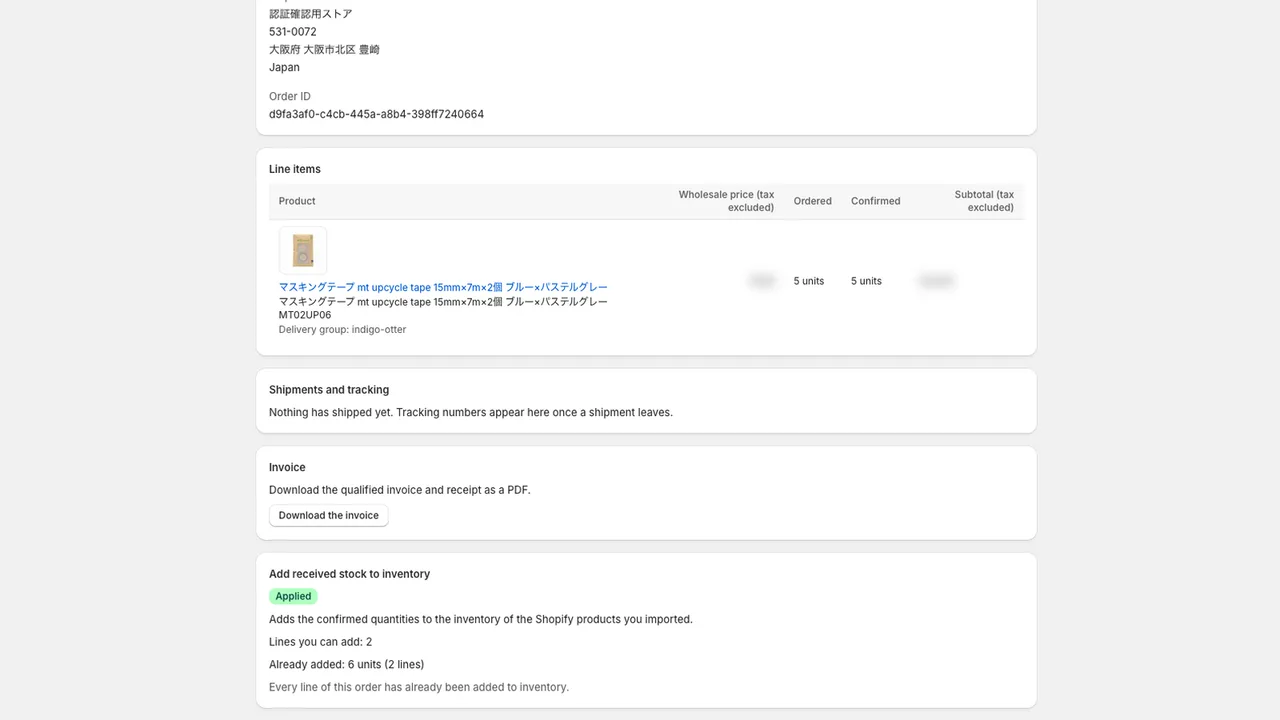The height and width of the screenshot is (720, 1280).
Task: Click the Ordered column header
Action: pos(813,201)
